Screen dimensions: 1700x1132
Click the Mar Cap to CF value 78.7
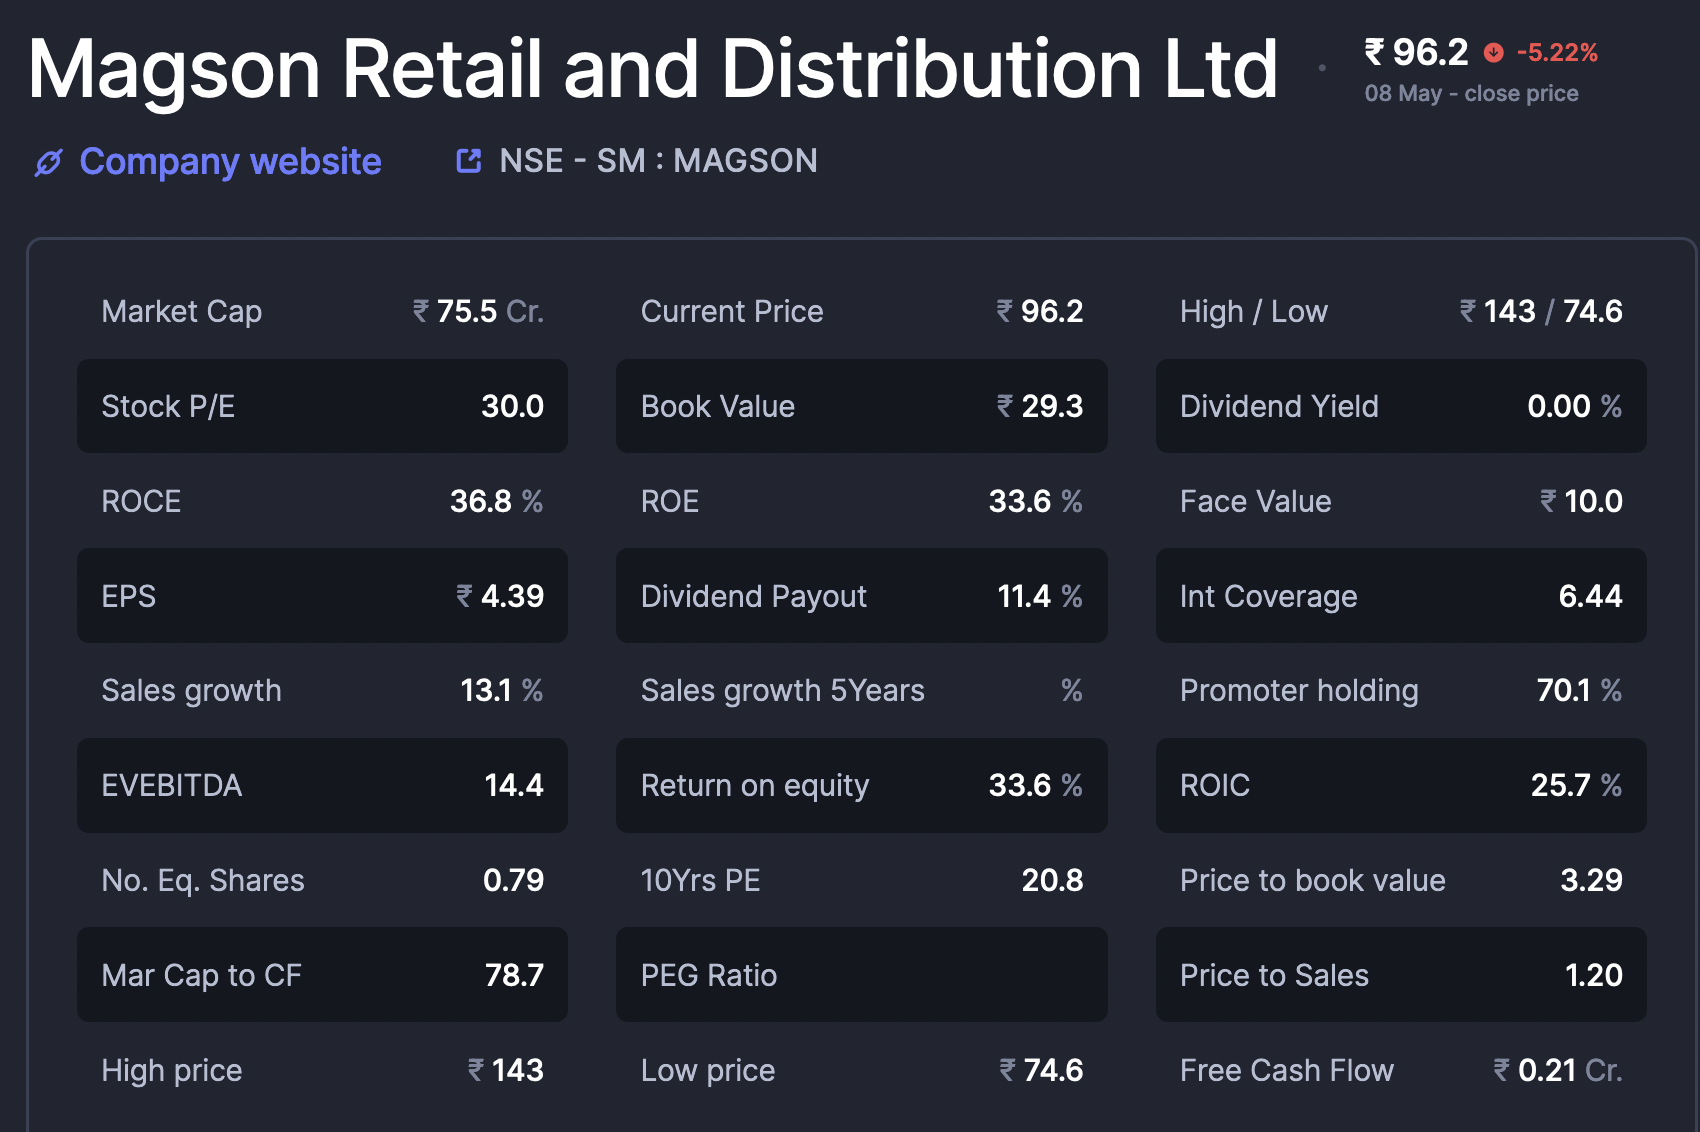coord(514,975)
